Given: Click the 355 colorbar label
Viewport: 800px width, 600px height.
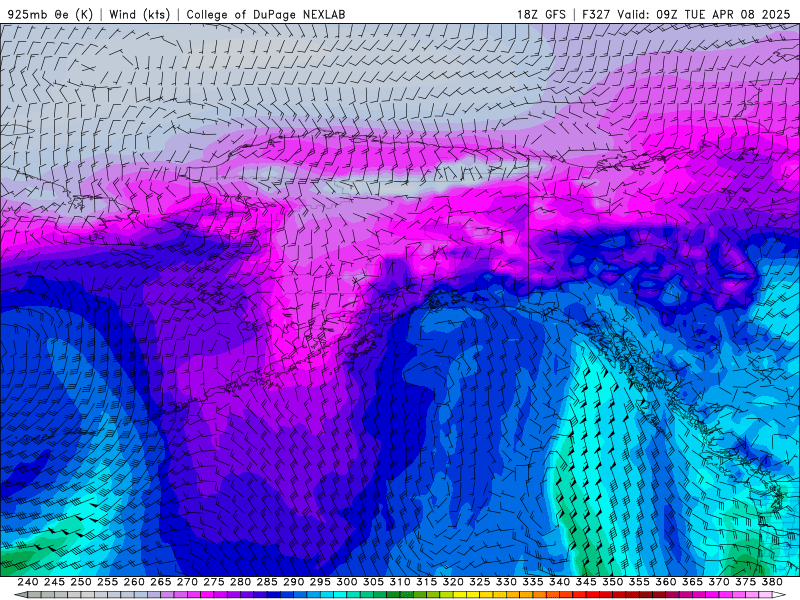Looking at the screenshot, I should point(639,582).
